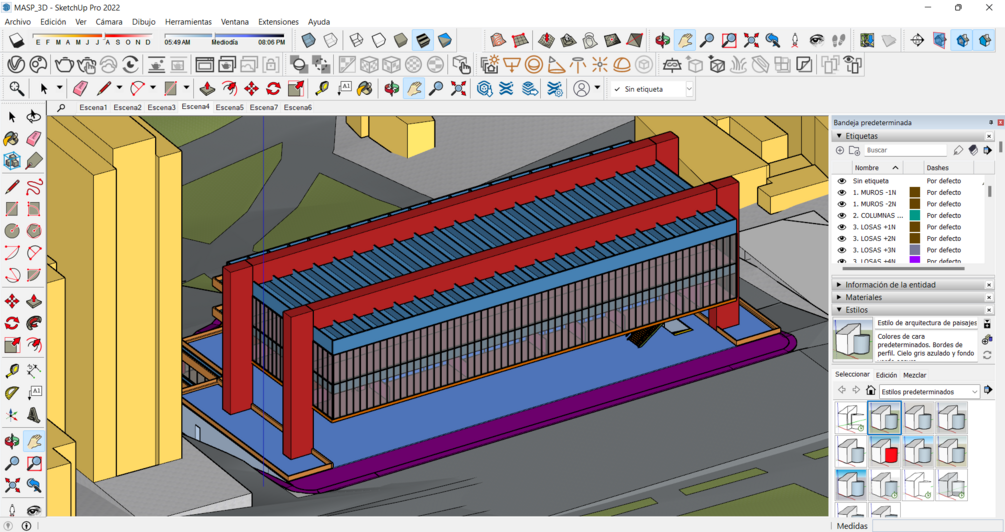Switch to the Escena4 scene tab

click(195, 106)
